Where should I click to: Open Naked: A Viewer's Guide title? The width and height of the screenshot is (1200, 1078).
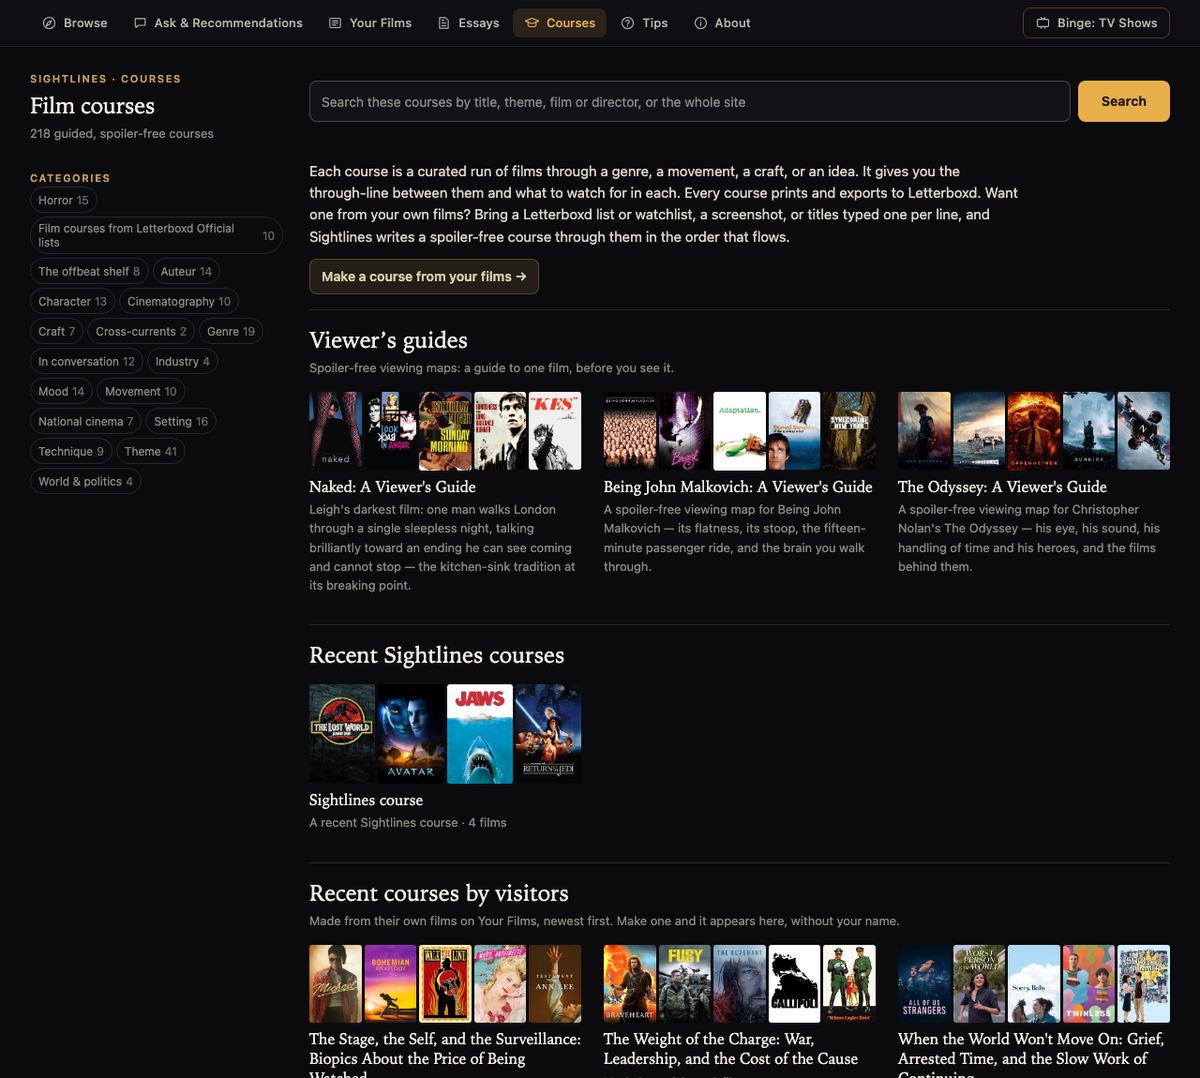(392, 487)
